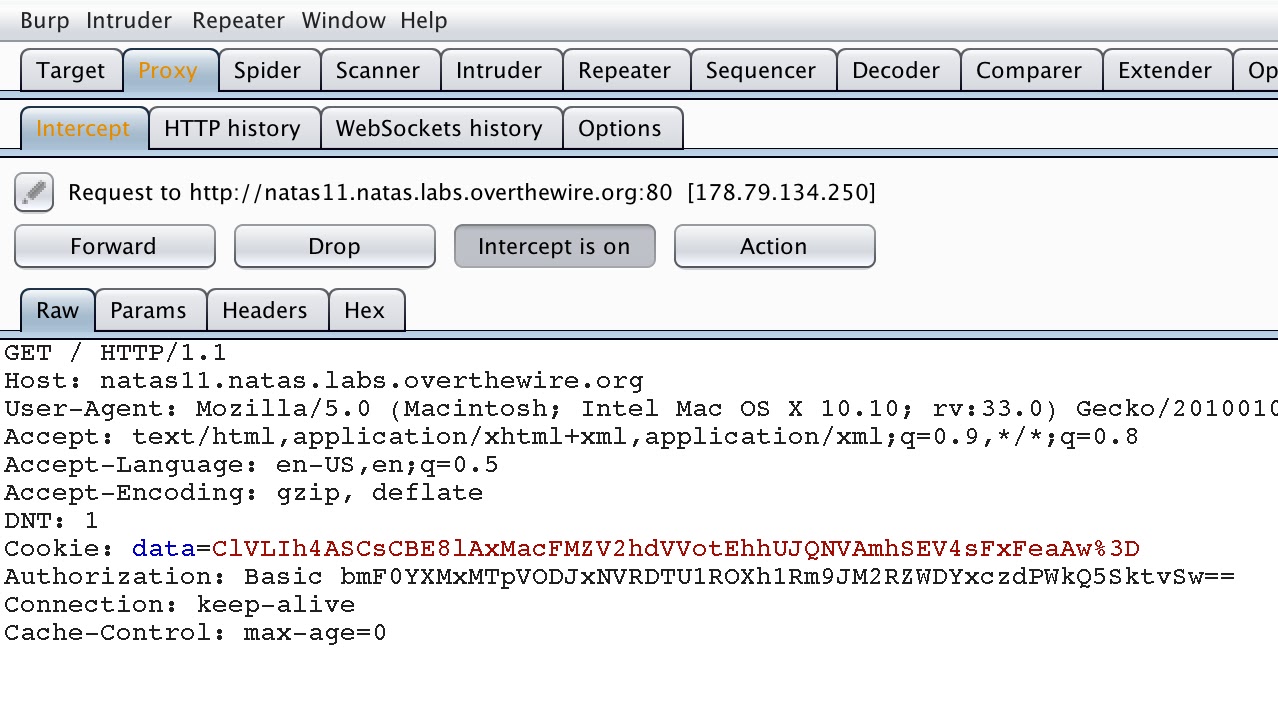Screen dimensions: 1278x710
Task: Switch to the Params view of the request
Action: tap(150, 310)
